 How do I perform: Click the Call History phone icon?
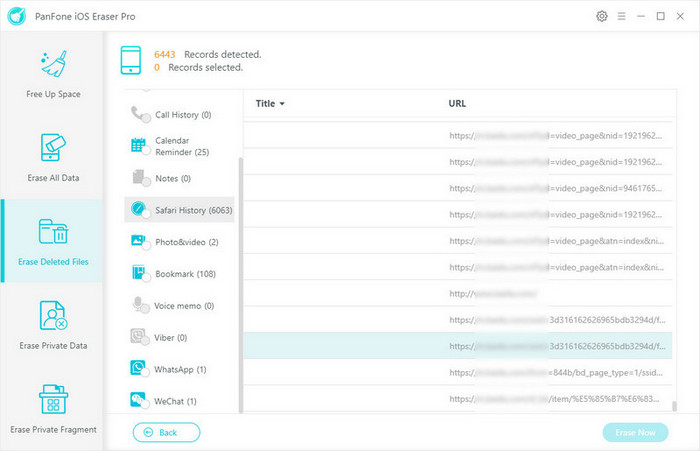tap(140, 114)
